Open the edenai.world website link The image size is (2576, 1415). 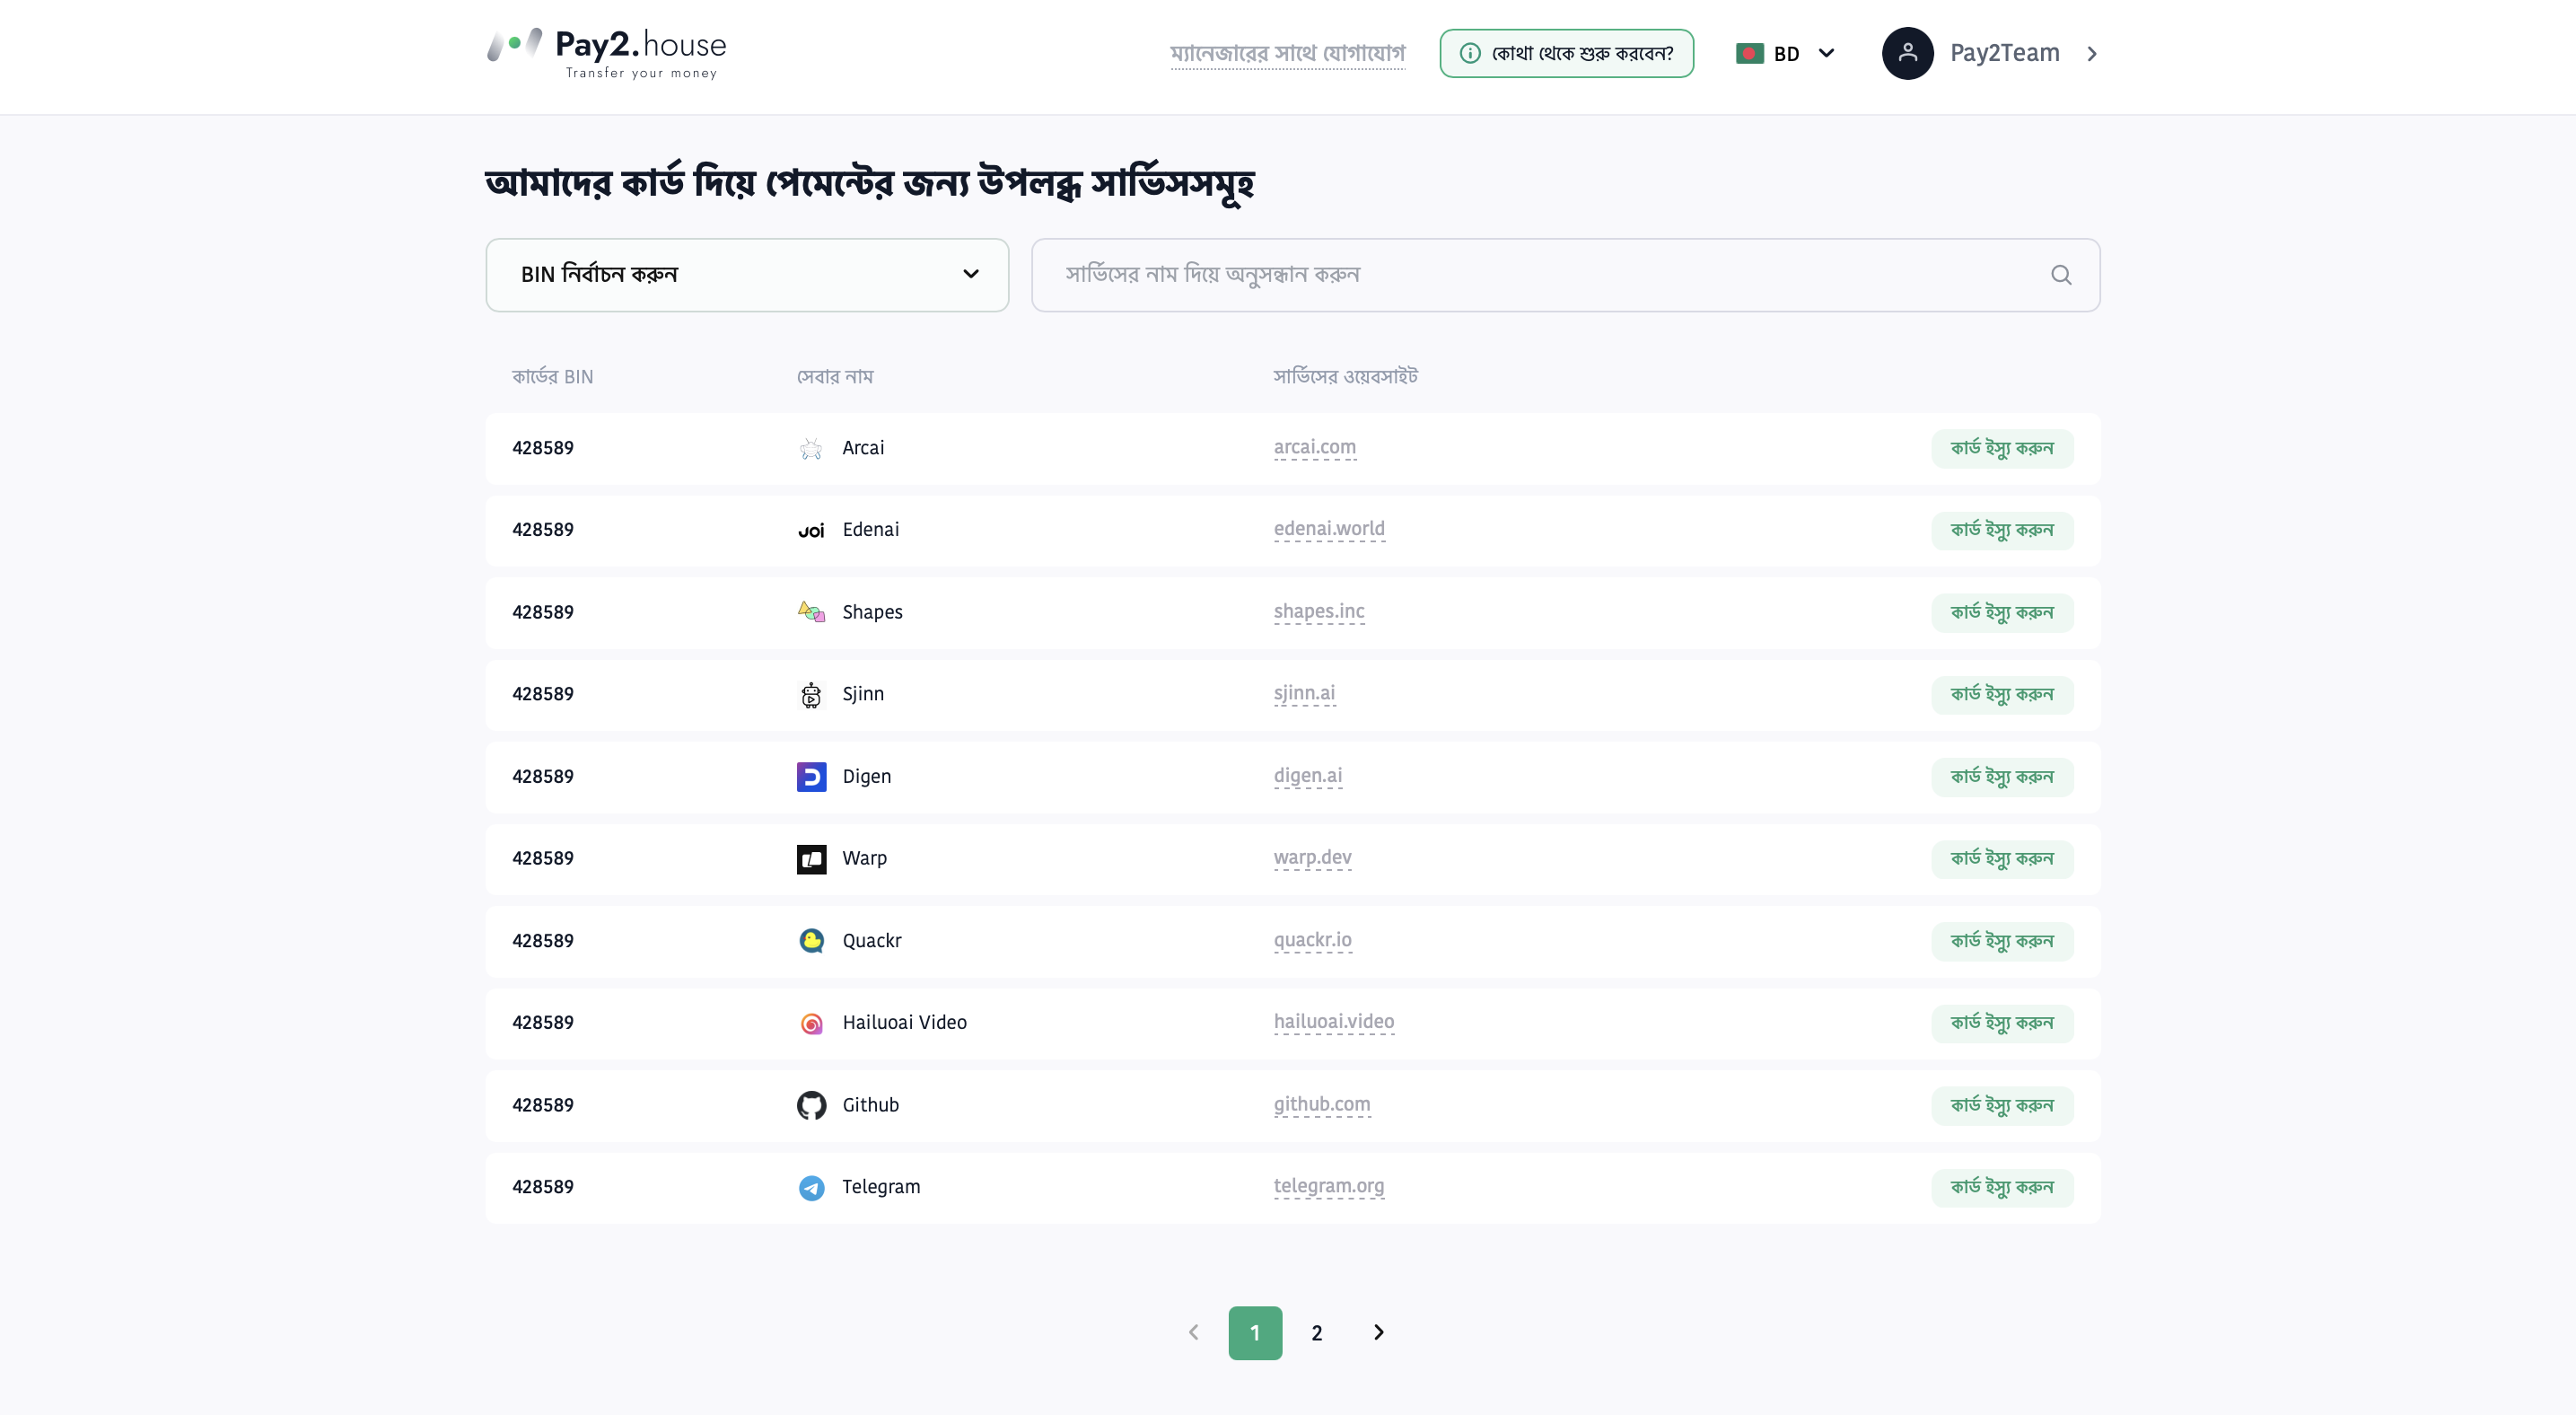[x=1329, y=529]
